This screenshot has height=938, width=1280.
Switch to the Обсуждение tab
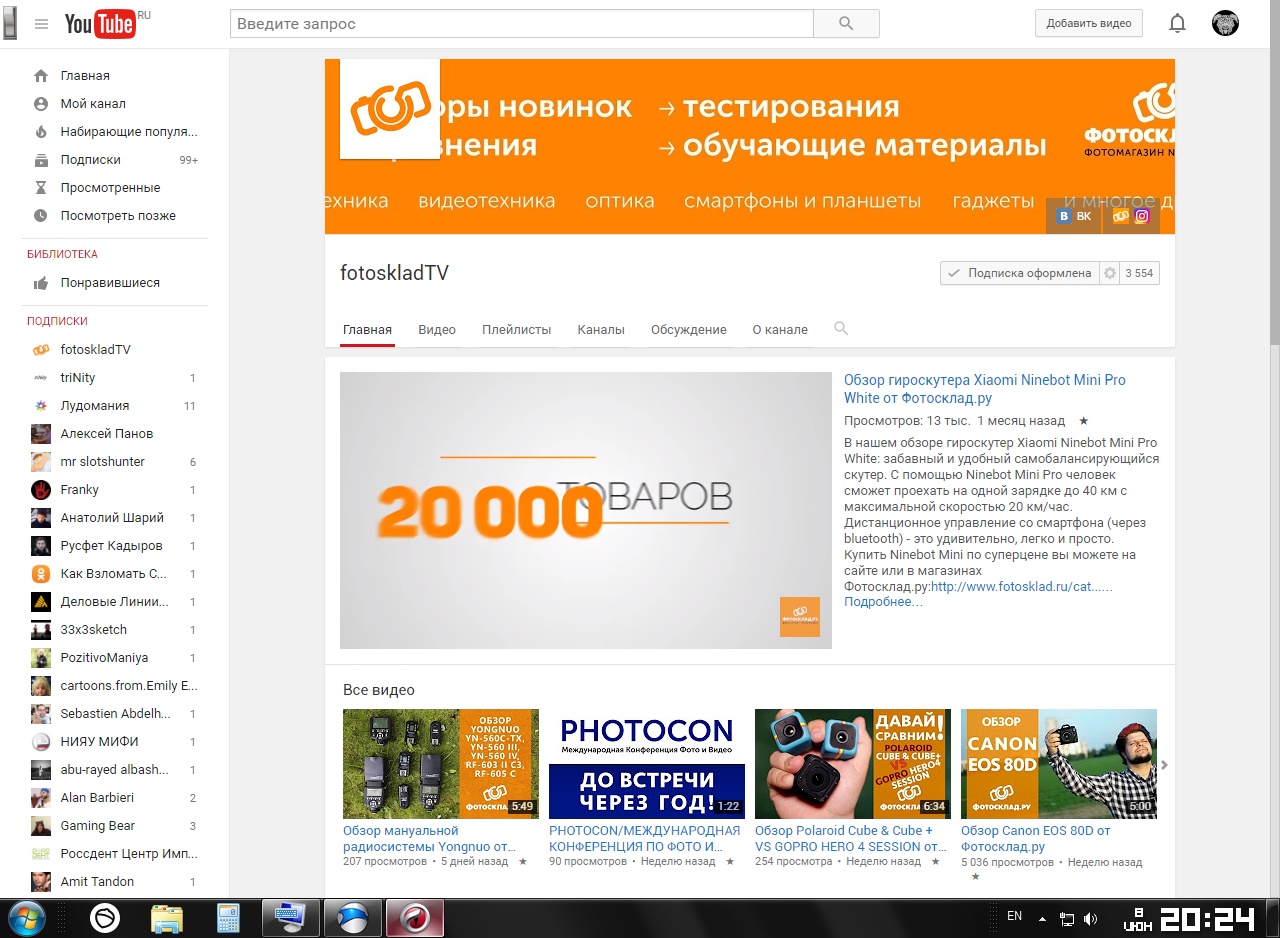pos(689,329)
